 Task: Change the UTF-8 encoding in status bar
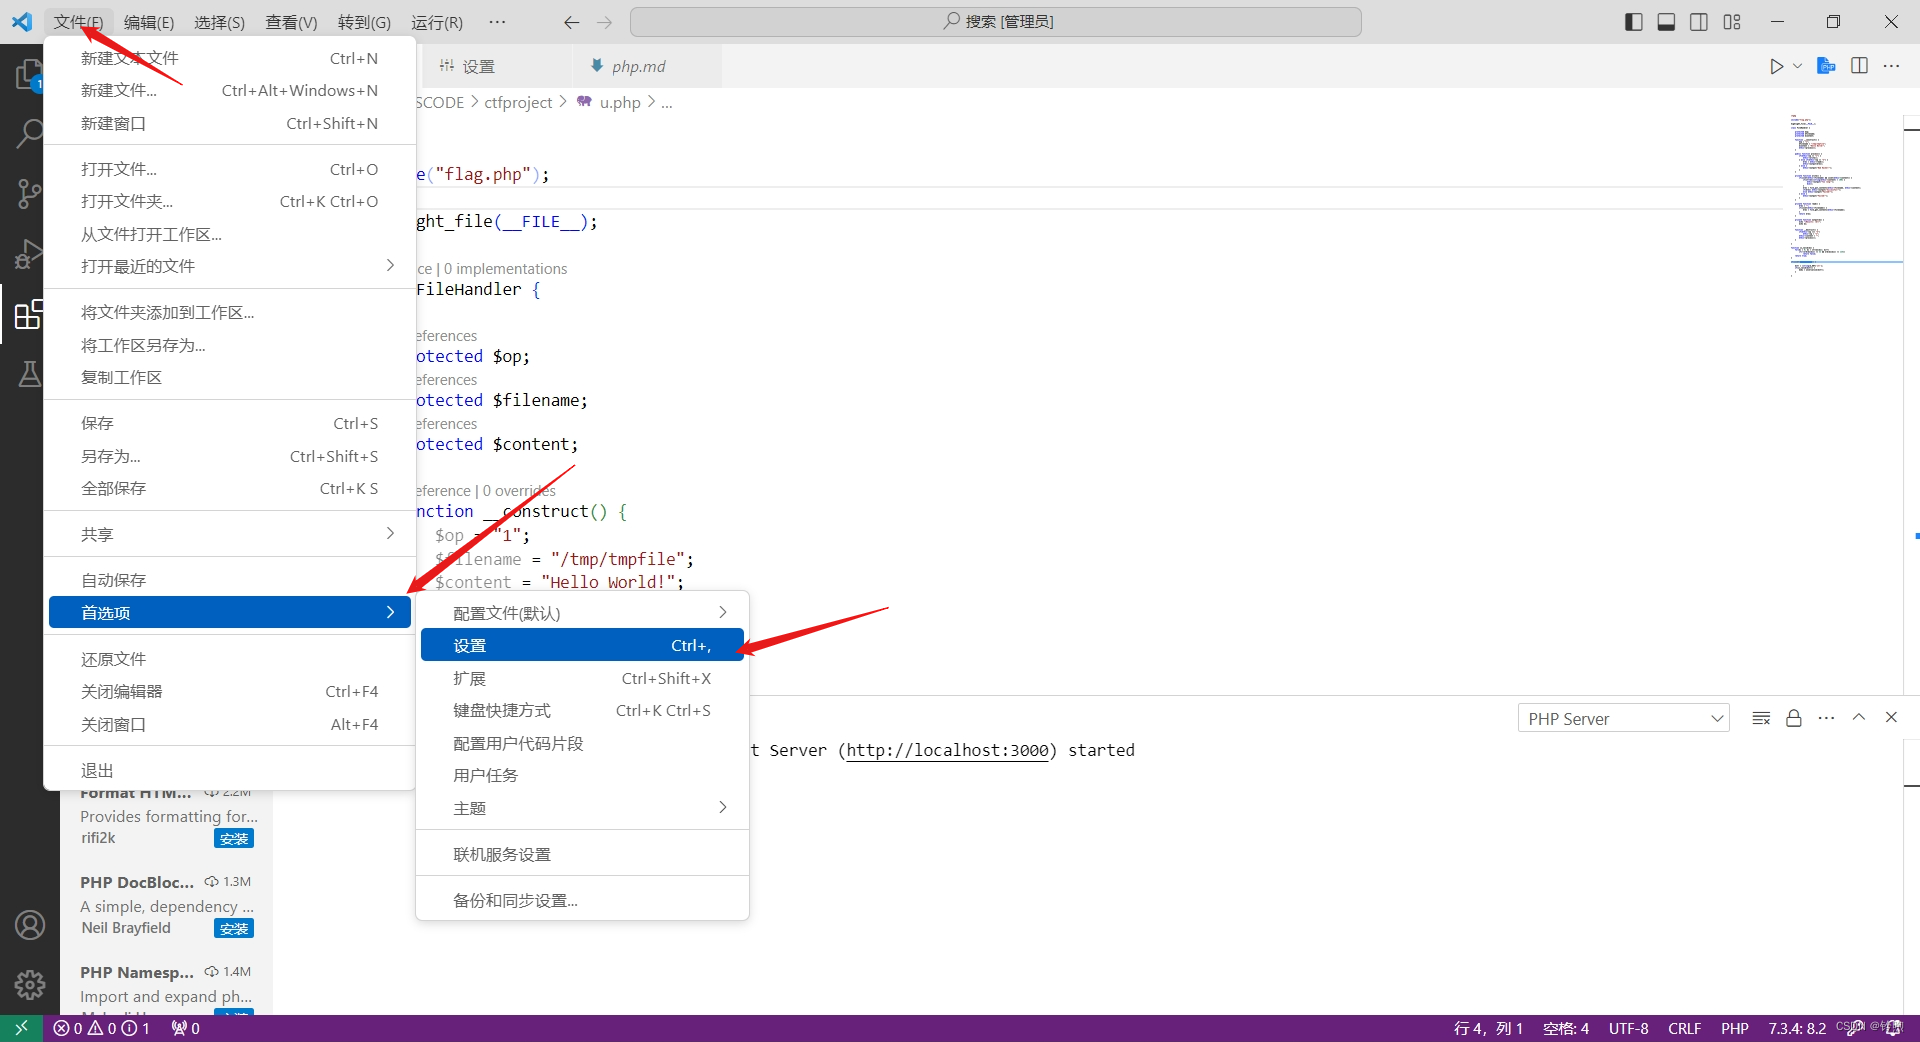point(1628,1028)
